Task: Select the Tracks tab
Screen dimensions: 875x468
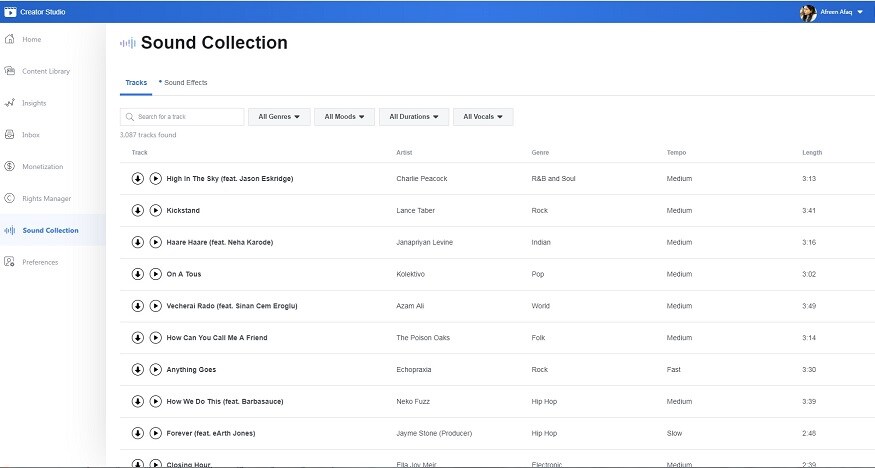Action: point(136,82)
